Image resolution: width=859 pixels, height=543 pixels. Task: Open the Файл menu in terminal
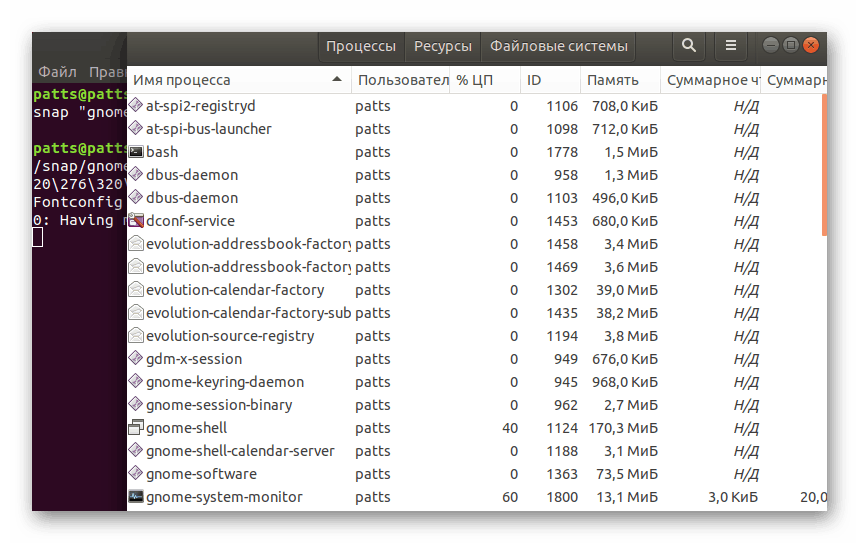[57, 72]
